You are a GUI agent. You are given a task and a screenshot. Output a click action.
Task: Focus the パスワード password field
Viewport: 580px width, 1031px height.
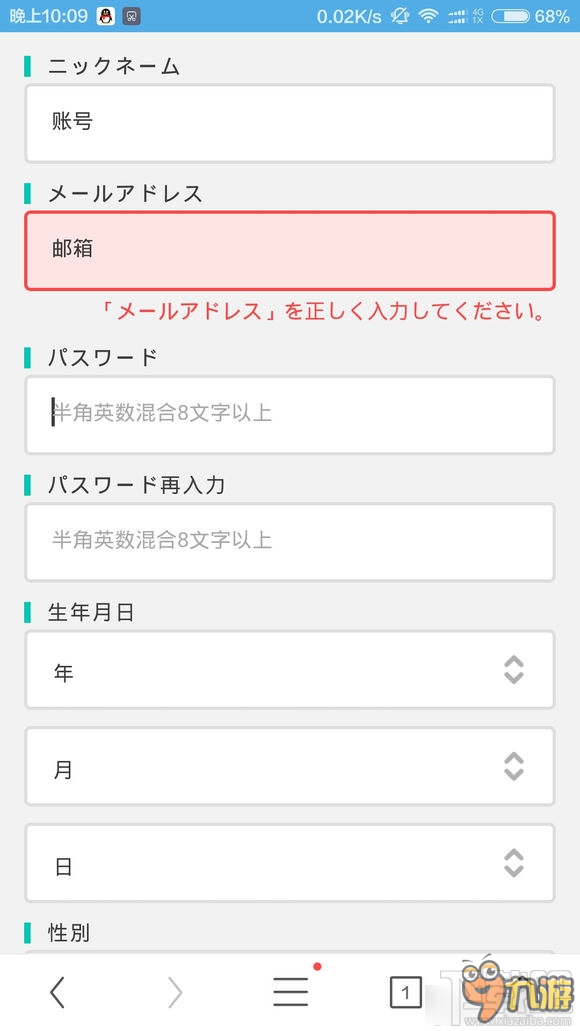[290, 415]
